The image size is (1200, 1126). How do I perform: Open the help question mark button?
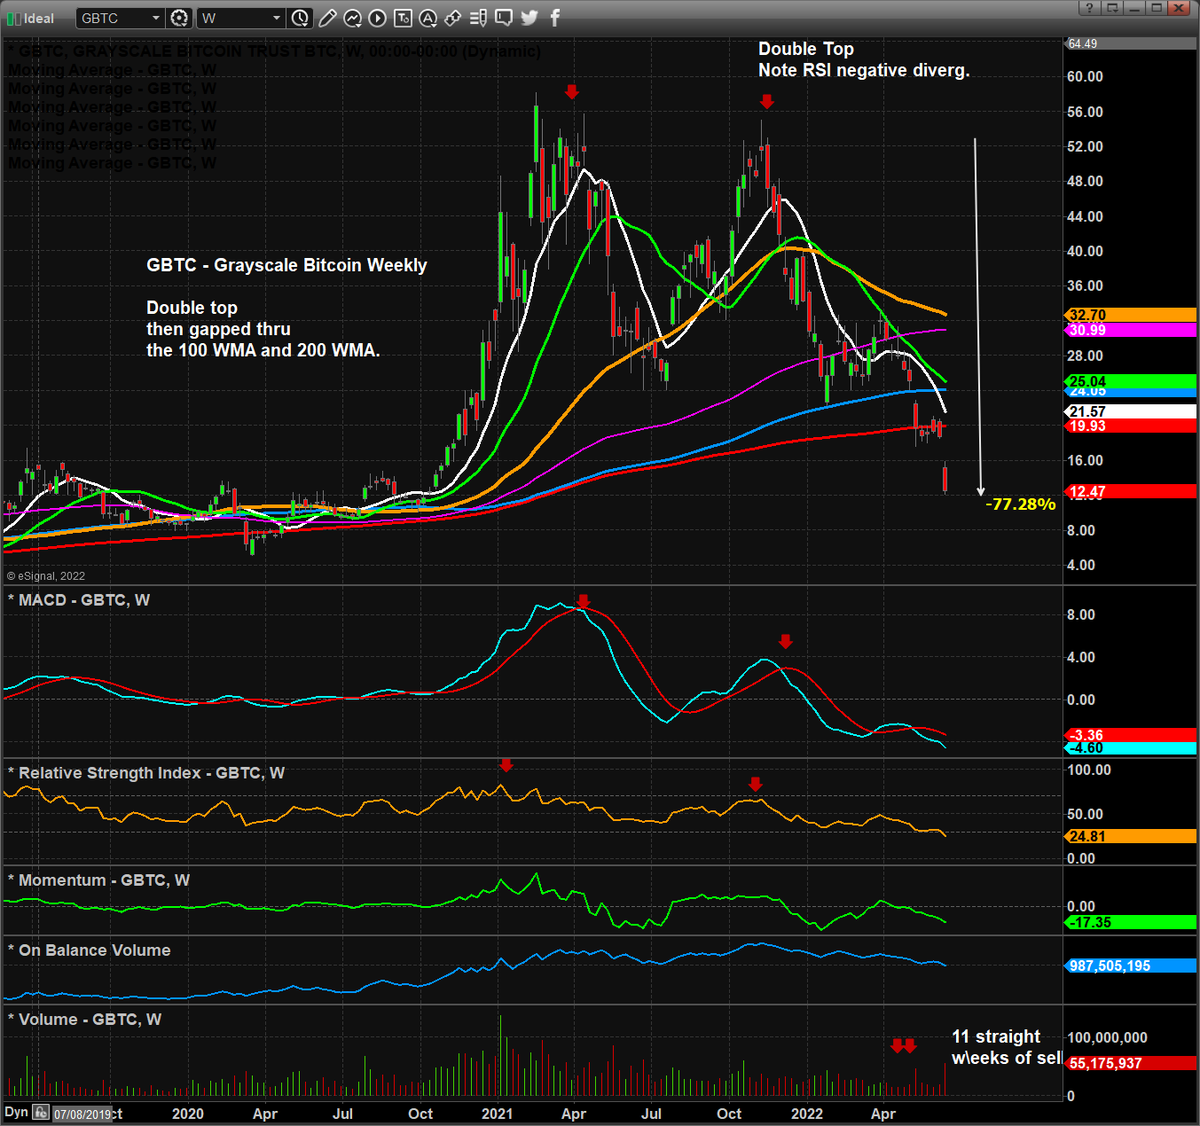pyautogui.click(x=1091, y=8)
